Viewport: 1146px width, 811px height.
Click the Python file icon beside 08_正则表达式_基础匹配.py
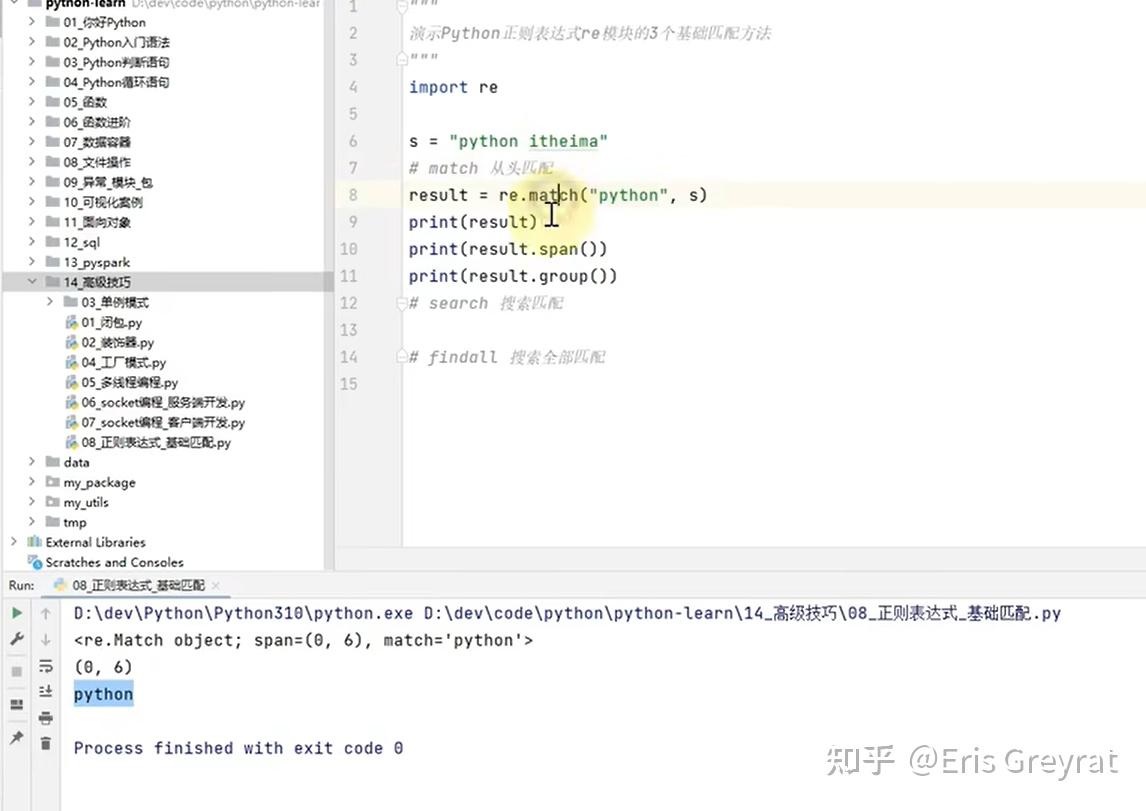click(x=71, y=442)
